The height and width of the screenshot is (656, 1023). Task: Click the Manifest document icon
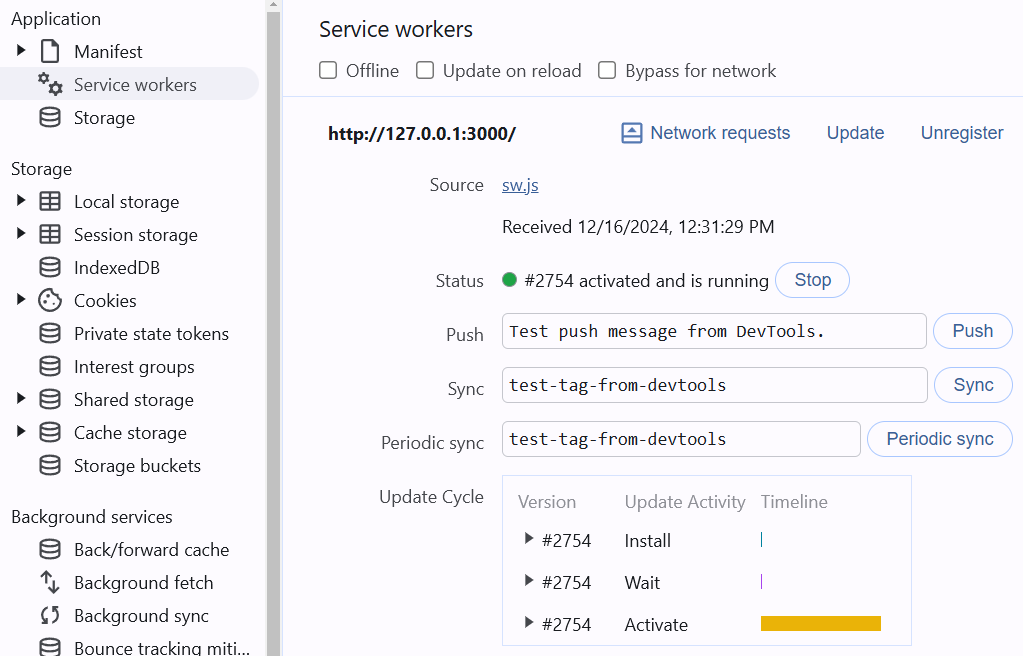[50, 52]
